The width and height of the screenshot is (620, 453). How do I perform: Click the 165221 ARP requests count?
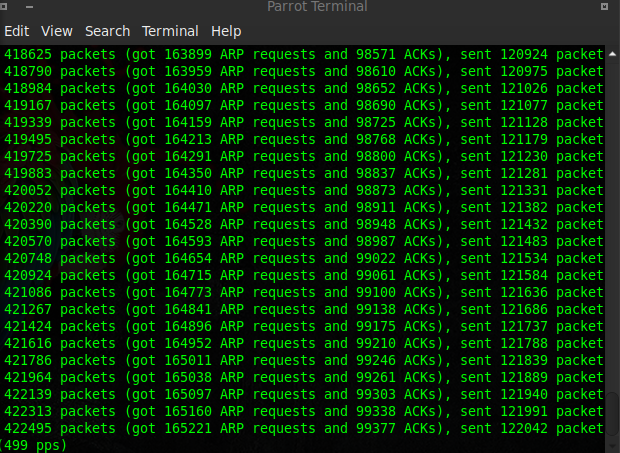[188, 428]
